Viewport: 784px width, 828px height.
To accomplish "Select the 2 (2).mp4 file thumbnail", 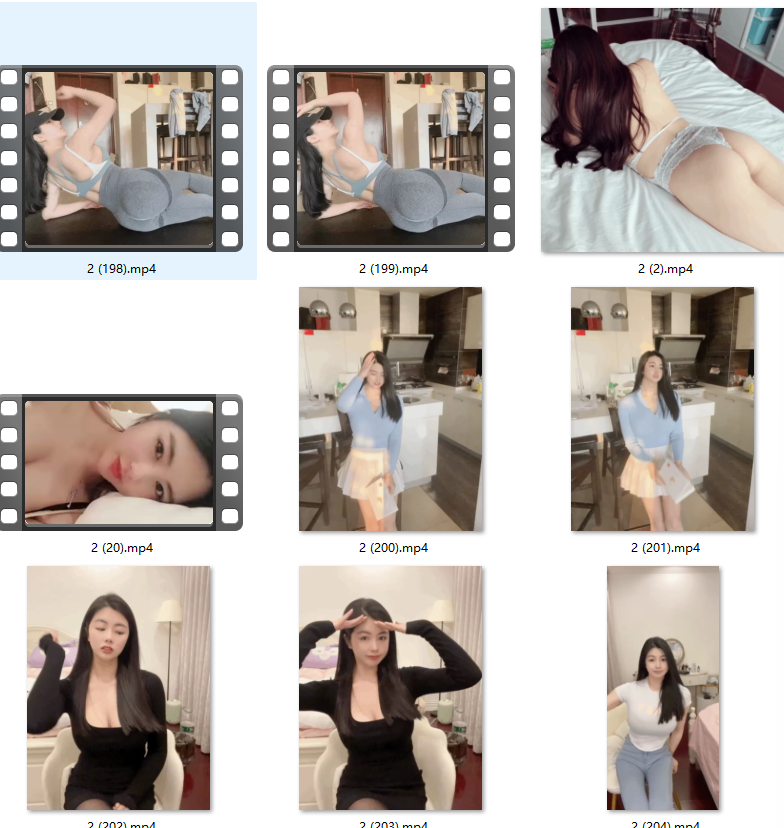I will pyautogui.click(x=662, y=130).
